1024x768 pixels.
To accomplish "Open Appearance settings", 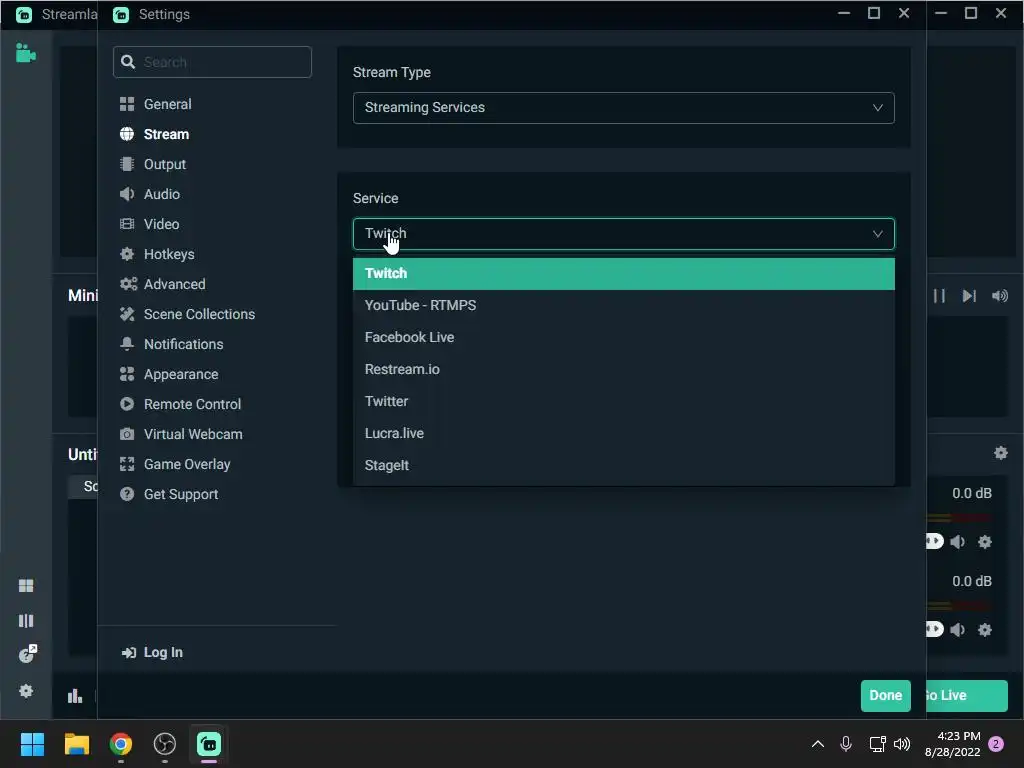I will 169,374.
